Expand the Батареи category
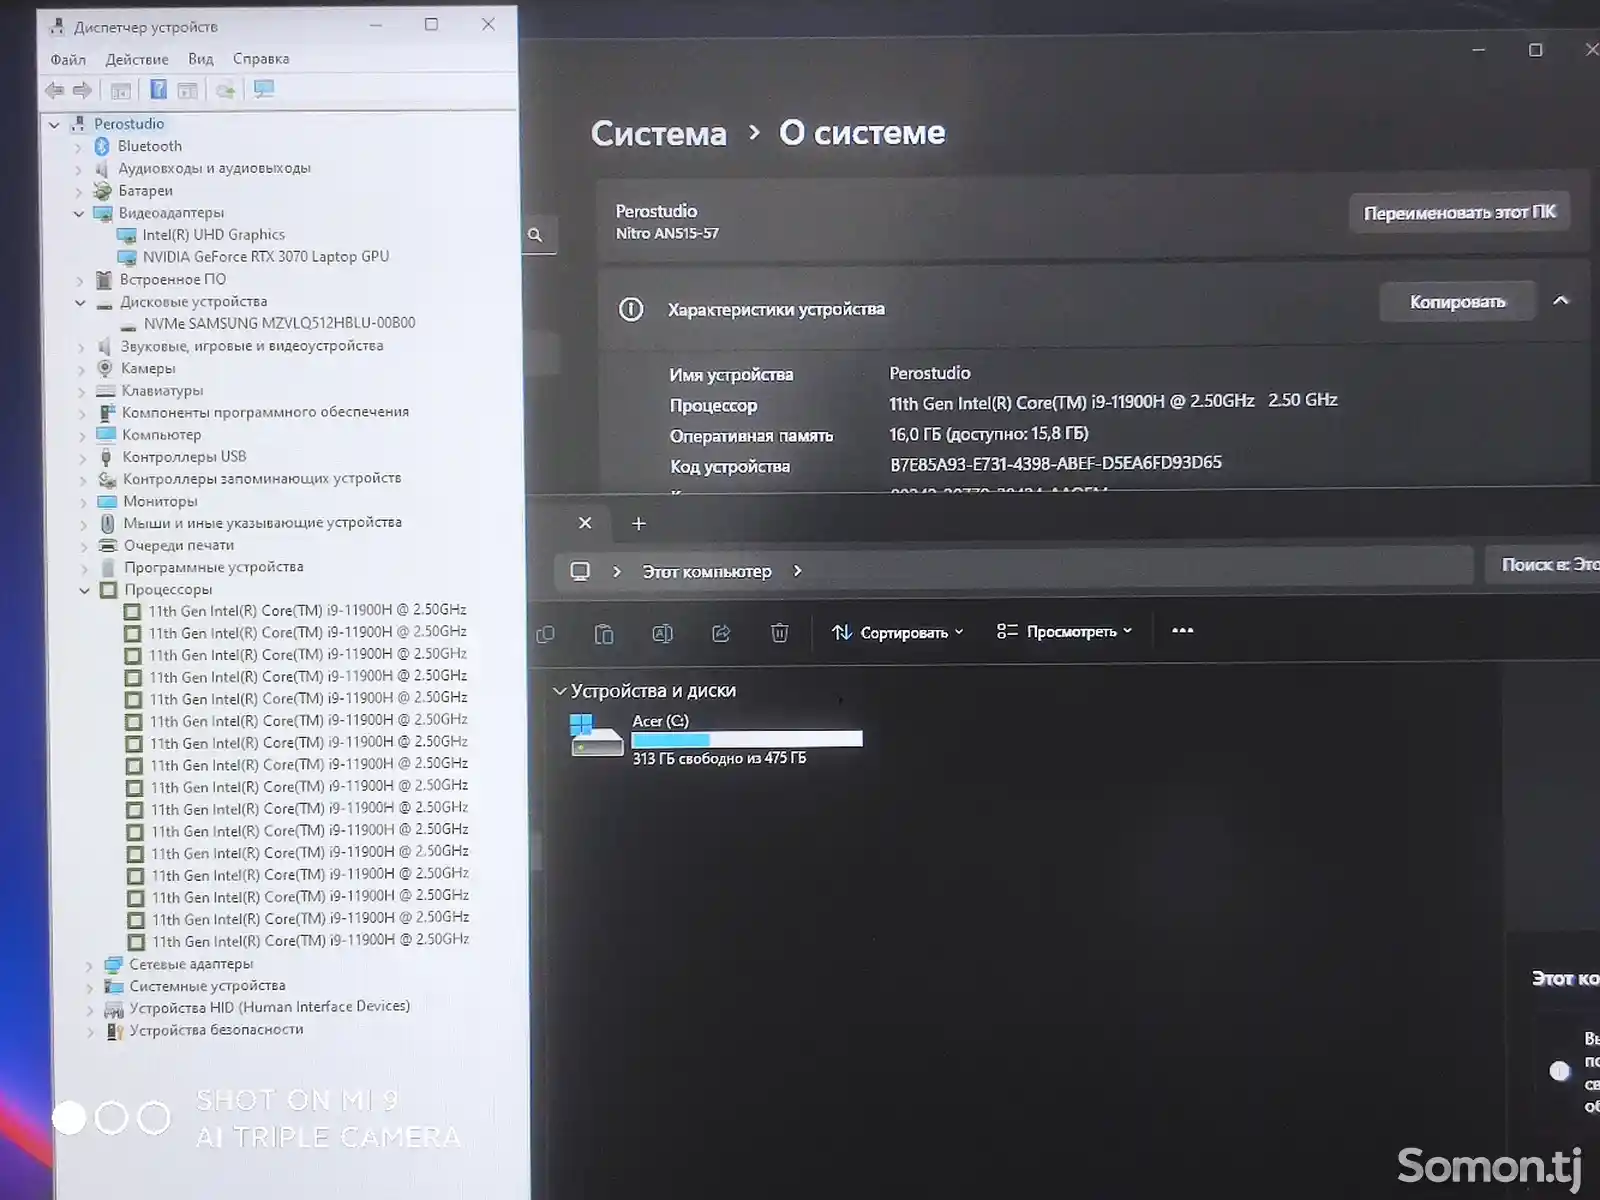Image resolution: width=1600 pixels, height=1200 pixels. coord(78,191)
